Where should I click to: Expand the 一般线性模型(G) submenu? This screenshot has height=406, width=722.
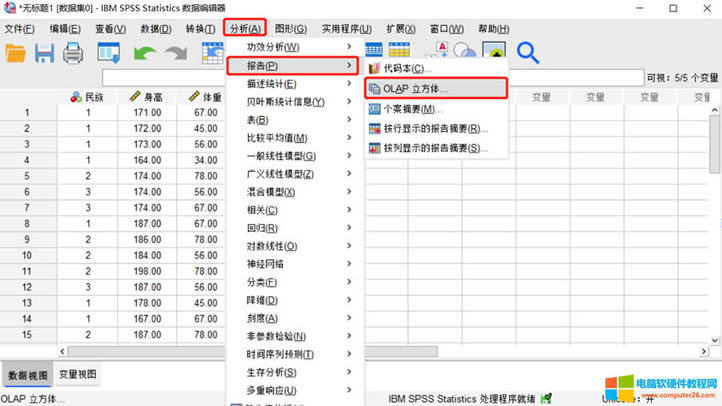pyautogui.click(x=349, y=156)
